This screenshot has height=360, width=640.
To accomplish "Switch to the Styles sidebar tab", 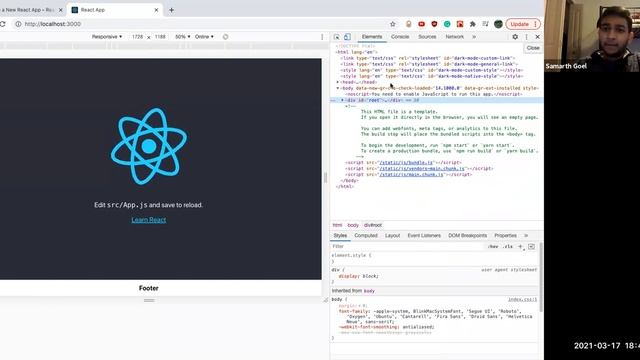I will pyautogui.click(x=340, y=236).
